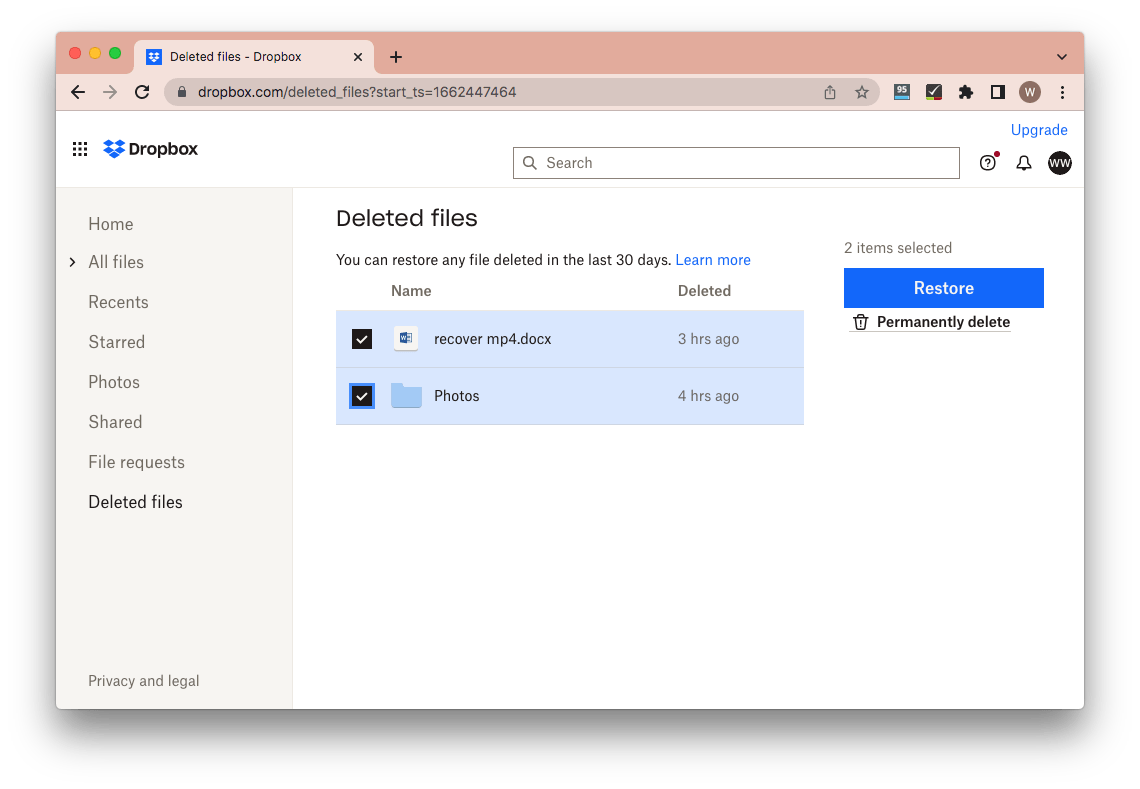Click the bookmark star in the address bar

click(x=862, y=91)
